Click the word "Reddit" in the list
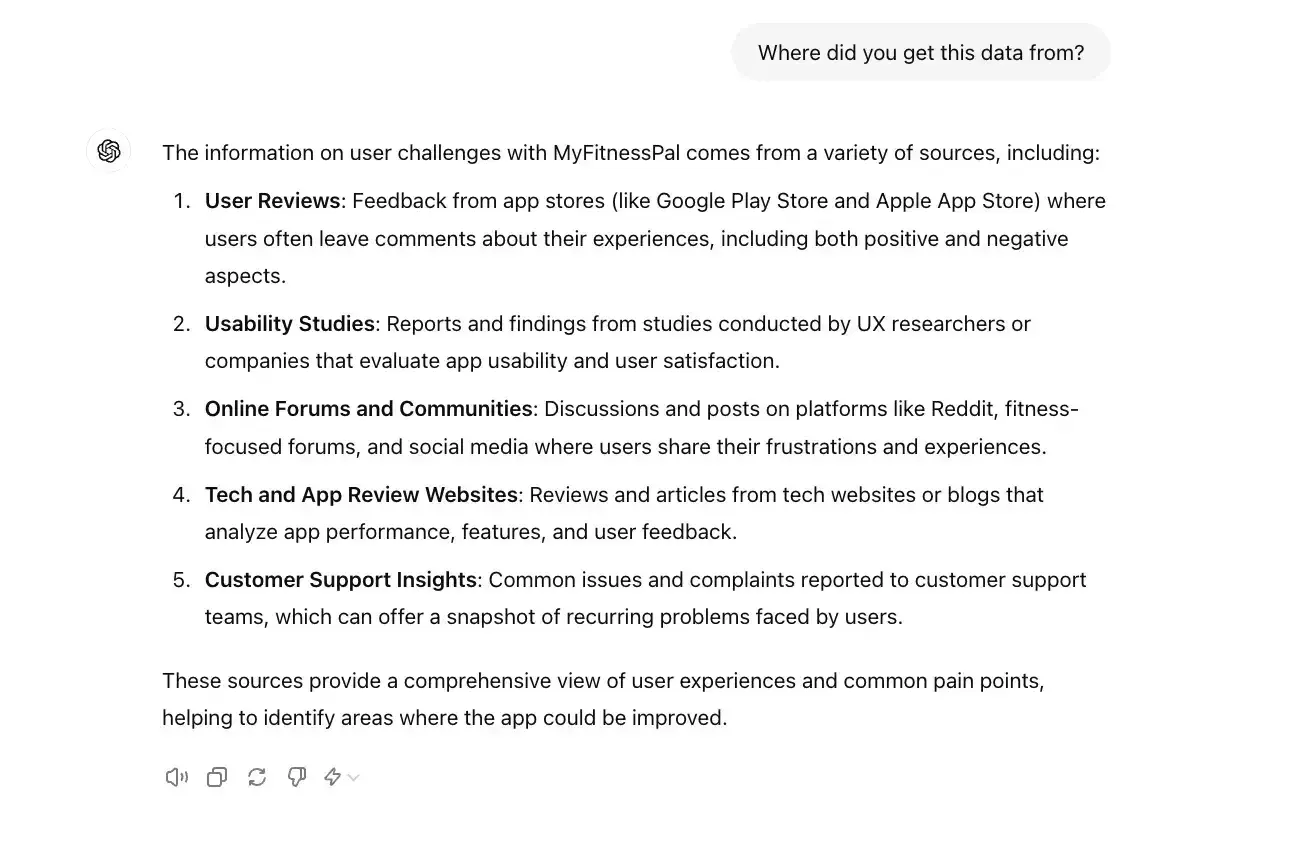The height and width of the screenshot is (843, 1294). point(962,409)
